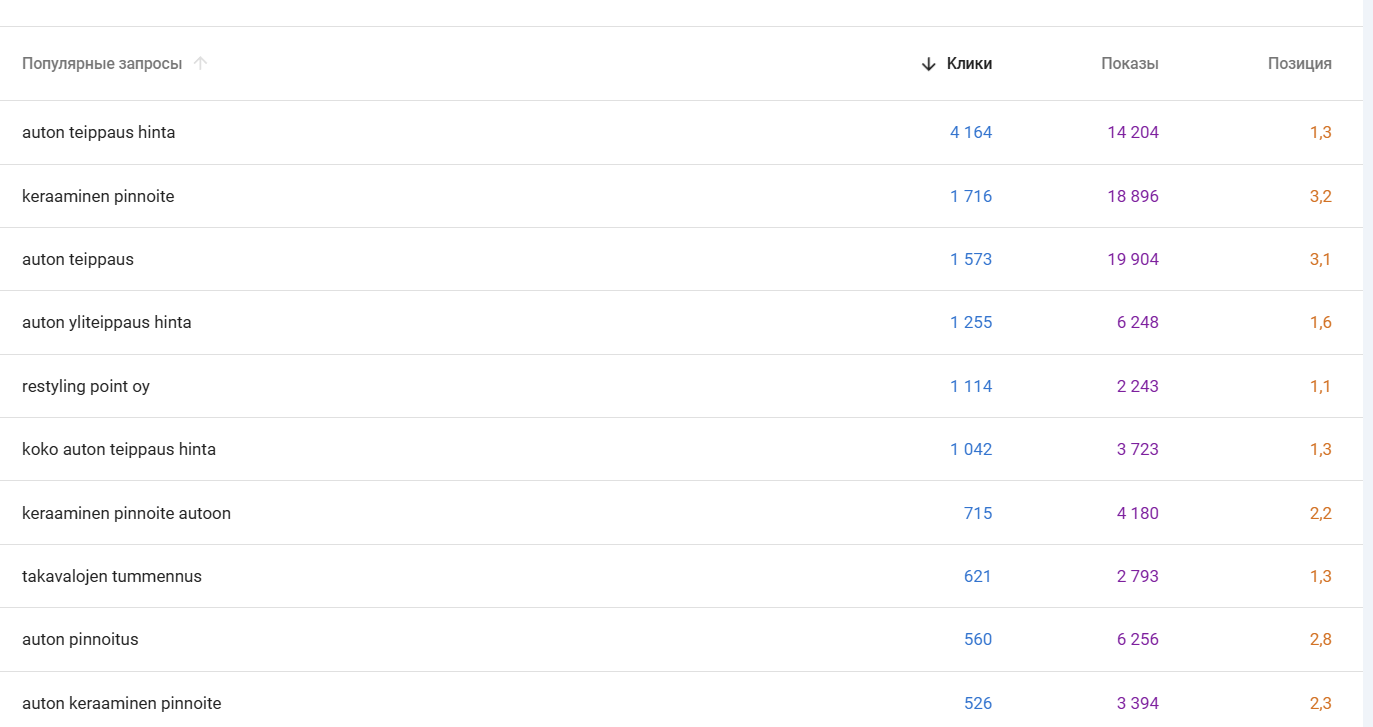Select 'koko auton teippaus hinta' query

[119, 450]
